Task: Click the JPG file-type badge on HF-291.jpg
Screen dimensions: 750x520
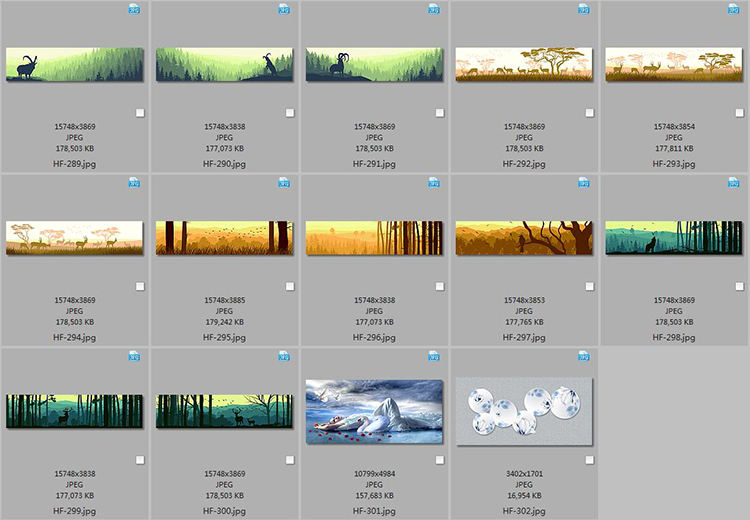Action: pos(434,9)
